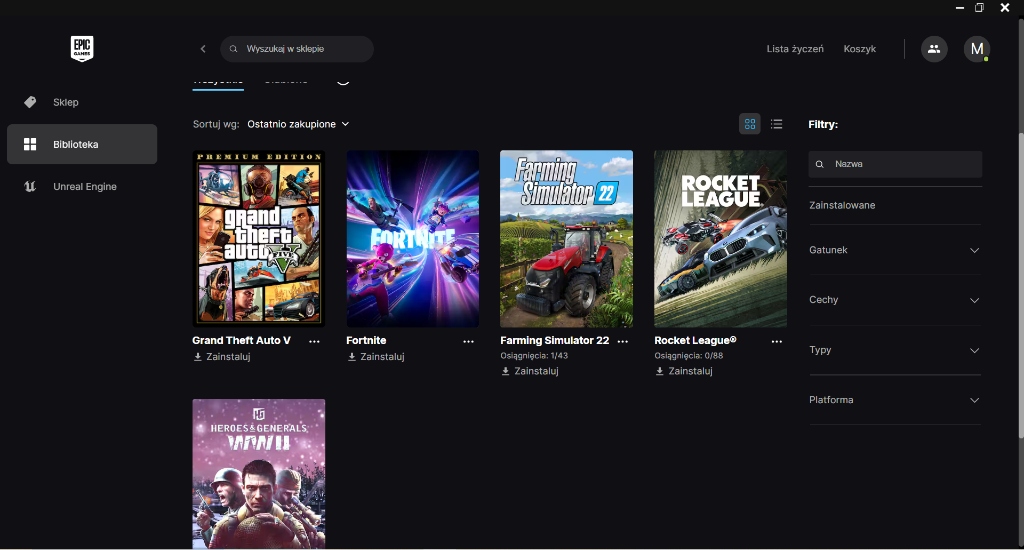Open the Koszyk cart
1024x550 pixels.
[859, 49]
